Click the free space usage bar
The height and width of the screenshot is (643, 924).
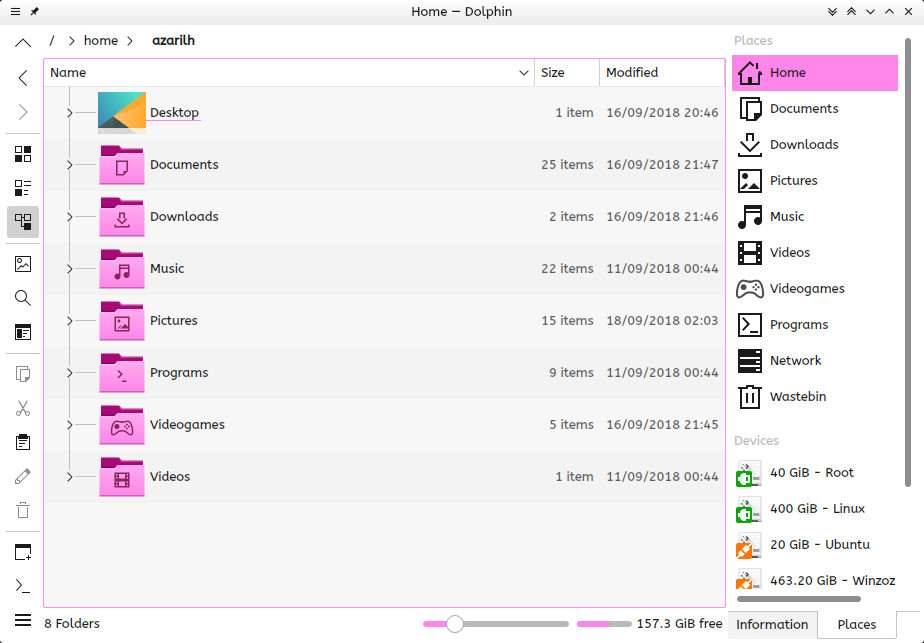[603, 624]
